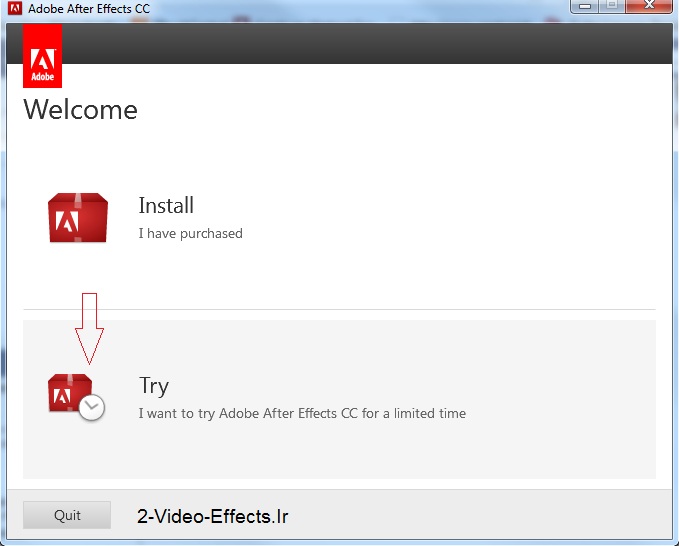Close the Adobe After Effects CC window
The width and height of the screenshot is (679, 546).
pyautogui.click(x=649, y=6)
